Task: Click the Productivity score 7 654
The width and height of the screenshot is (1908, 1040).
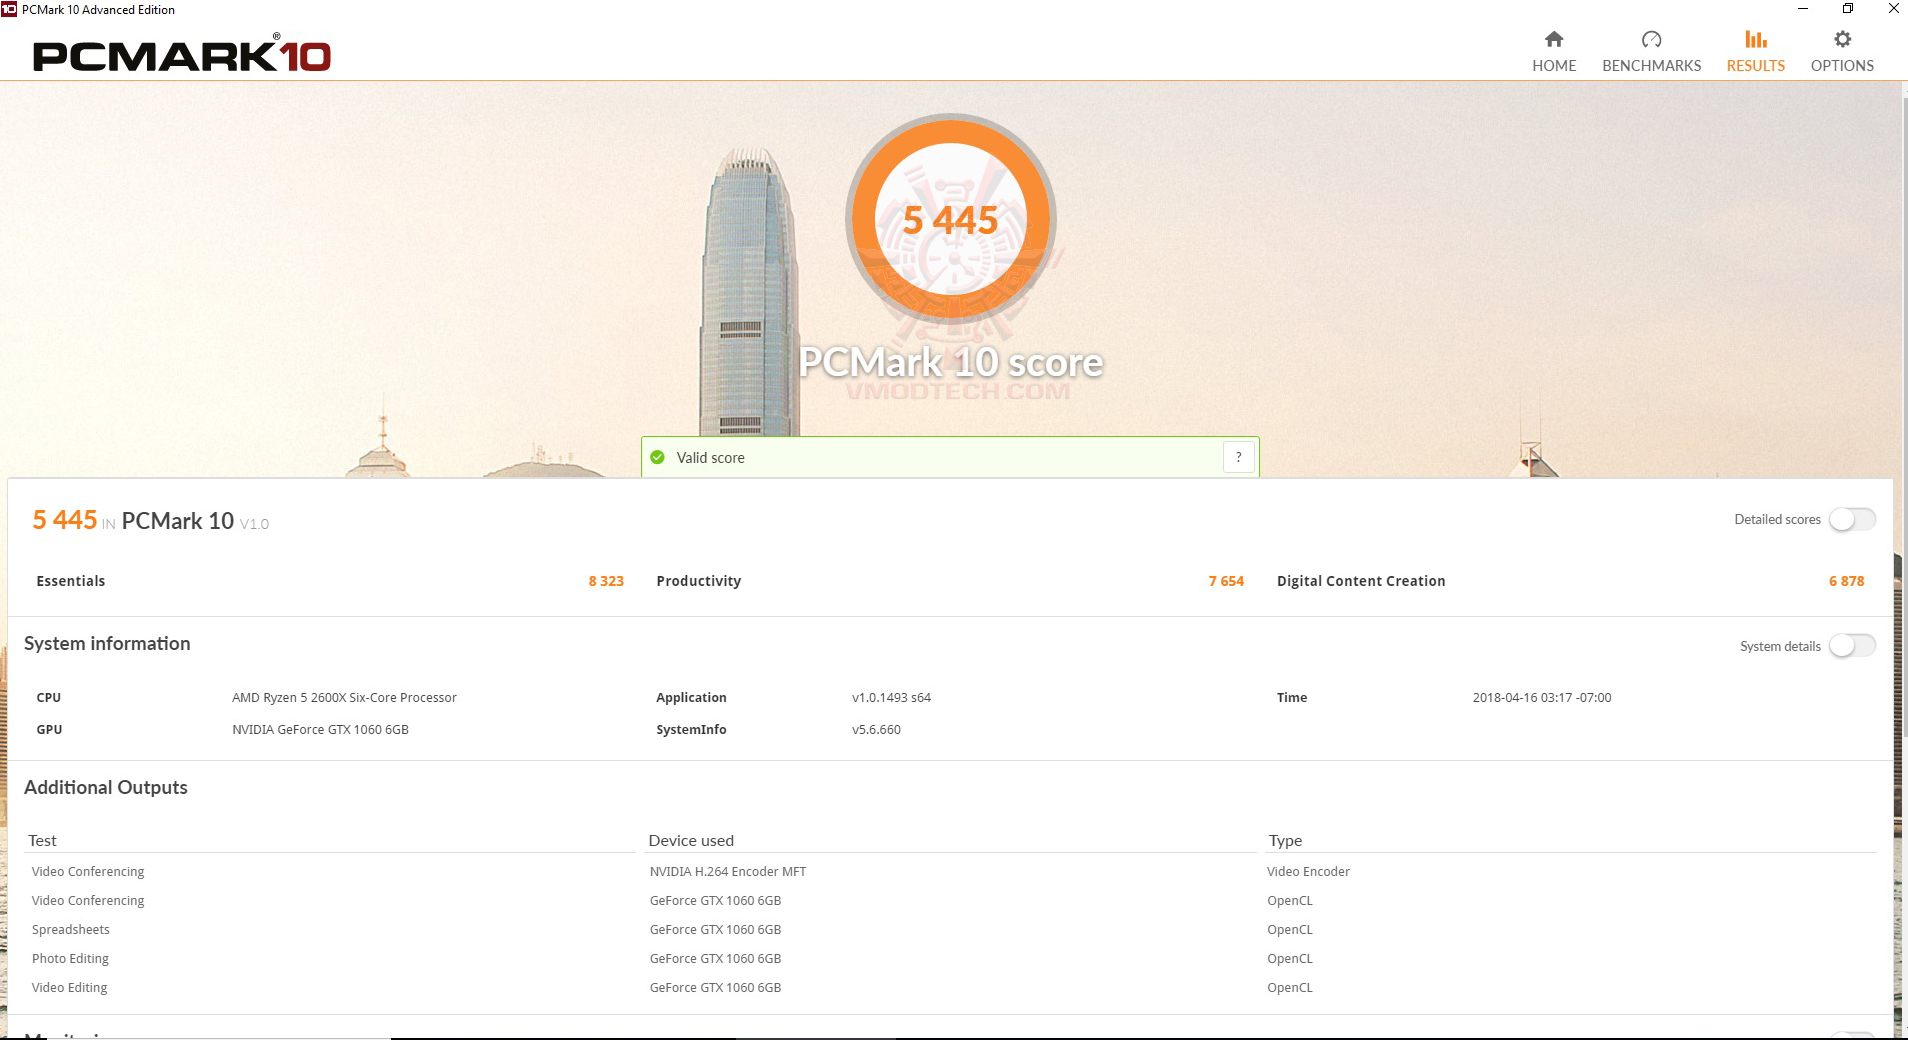Action: 1226,581
